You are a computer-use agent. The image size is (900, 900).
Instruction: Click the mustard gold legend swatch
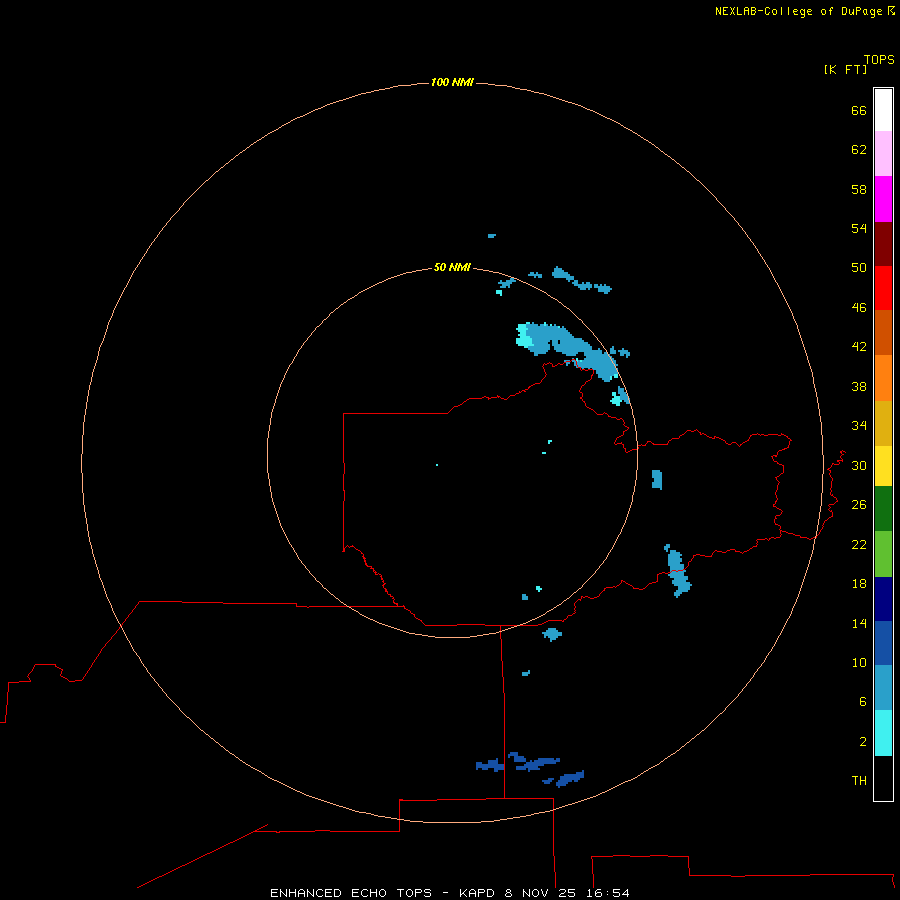883,423
